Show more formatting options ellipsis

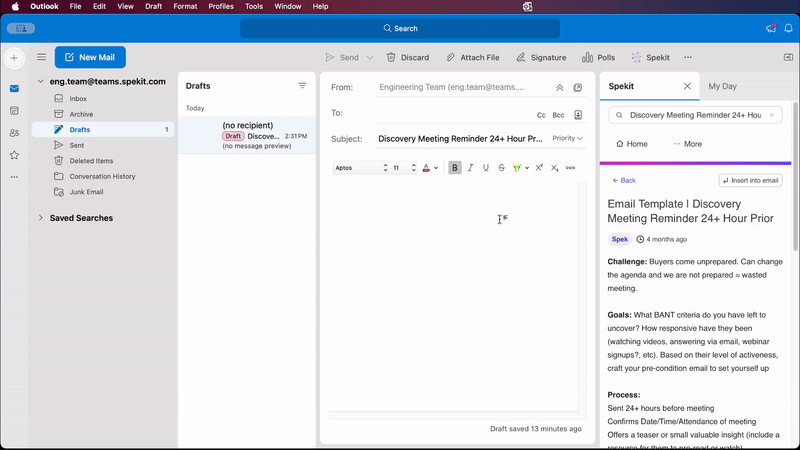(x=570, y=167)
